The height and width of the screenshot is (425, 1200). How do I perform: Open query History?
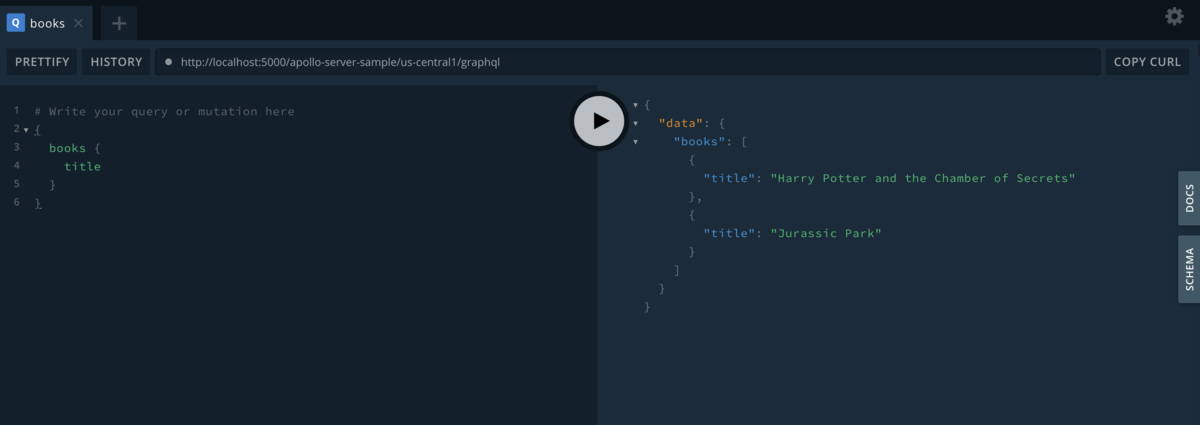coord(116,62)
